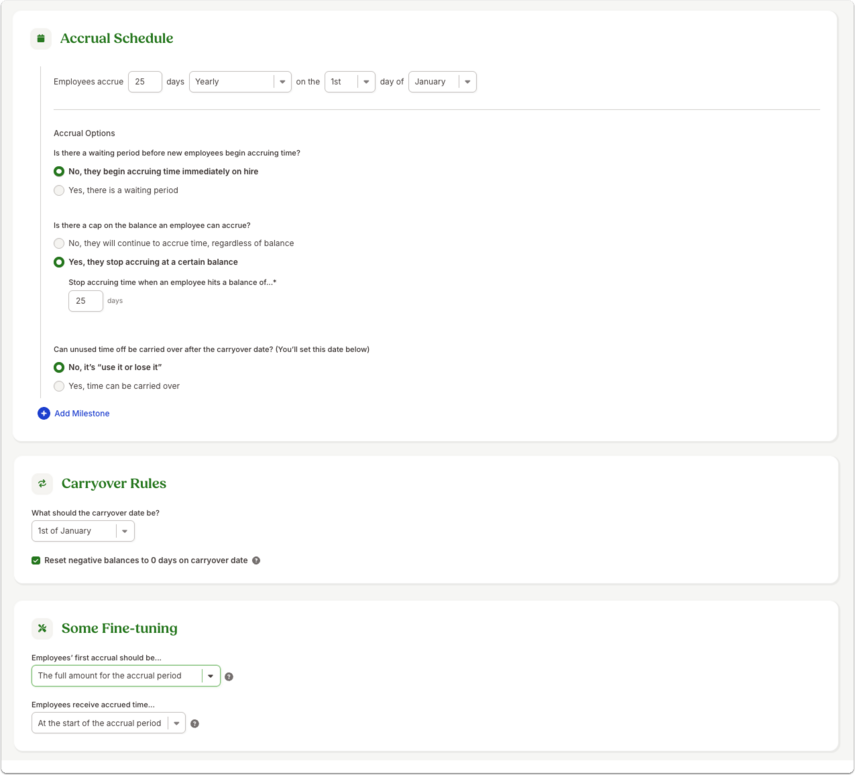Open the January month dropdown
Image resolution: width=855 pixels, height=775 pixels.
pos(442,82)
